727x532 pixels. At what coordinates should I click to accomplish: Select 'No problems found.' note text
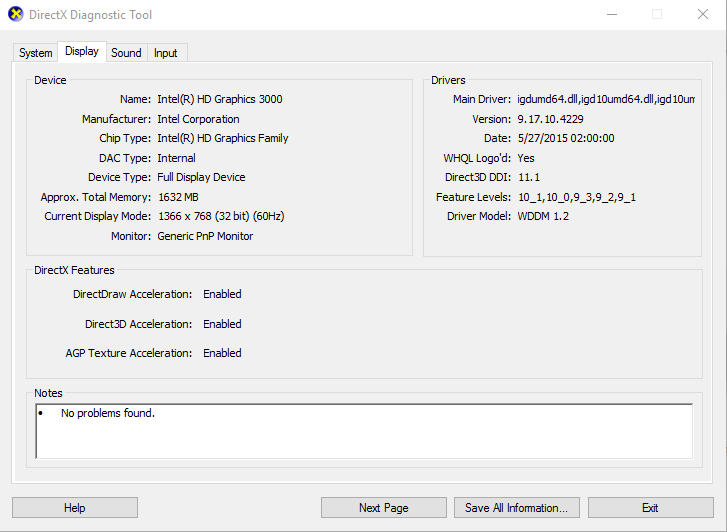tap(108, 413)
